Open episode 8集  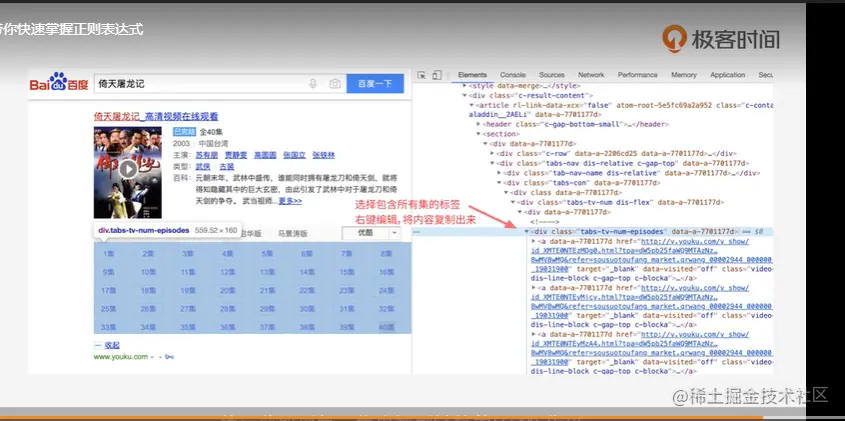(x=386, y=253)
